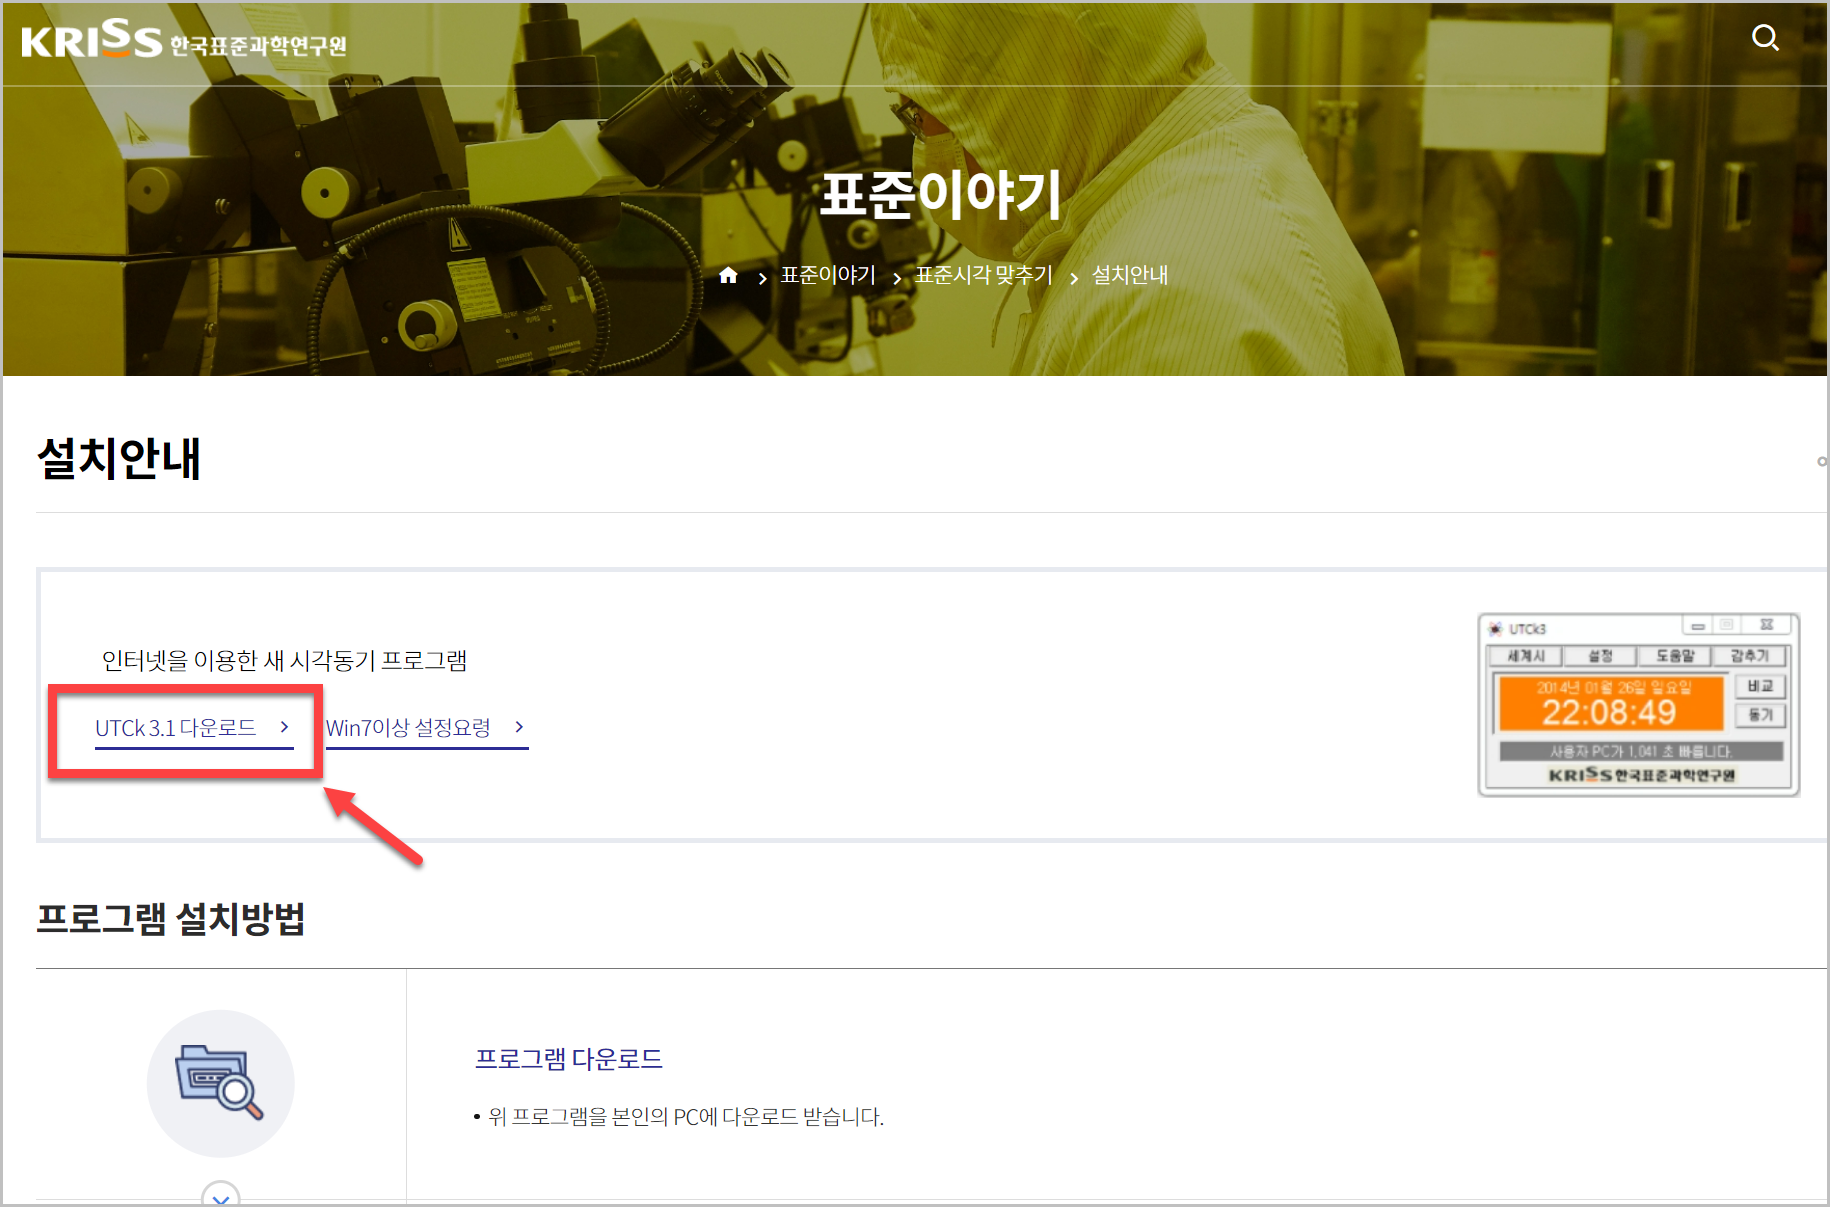
Task: Go to home via breadcrumb house icon
Action: 728,275
